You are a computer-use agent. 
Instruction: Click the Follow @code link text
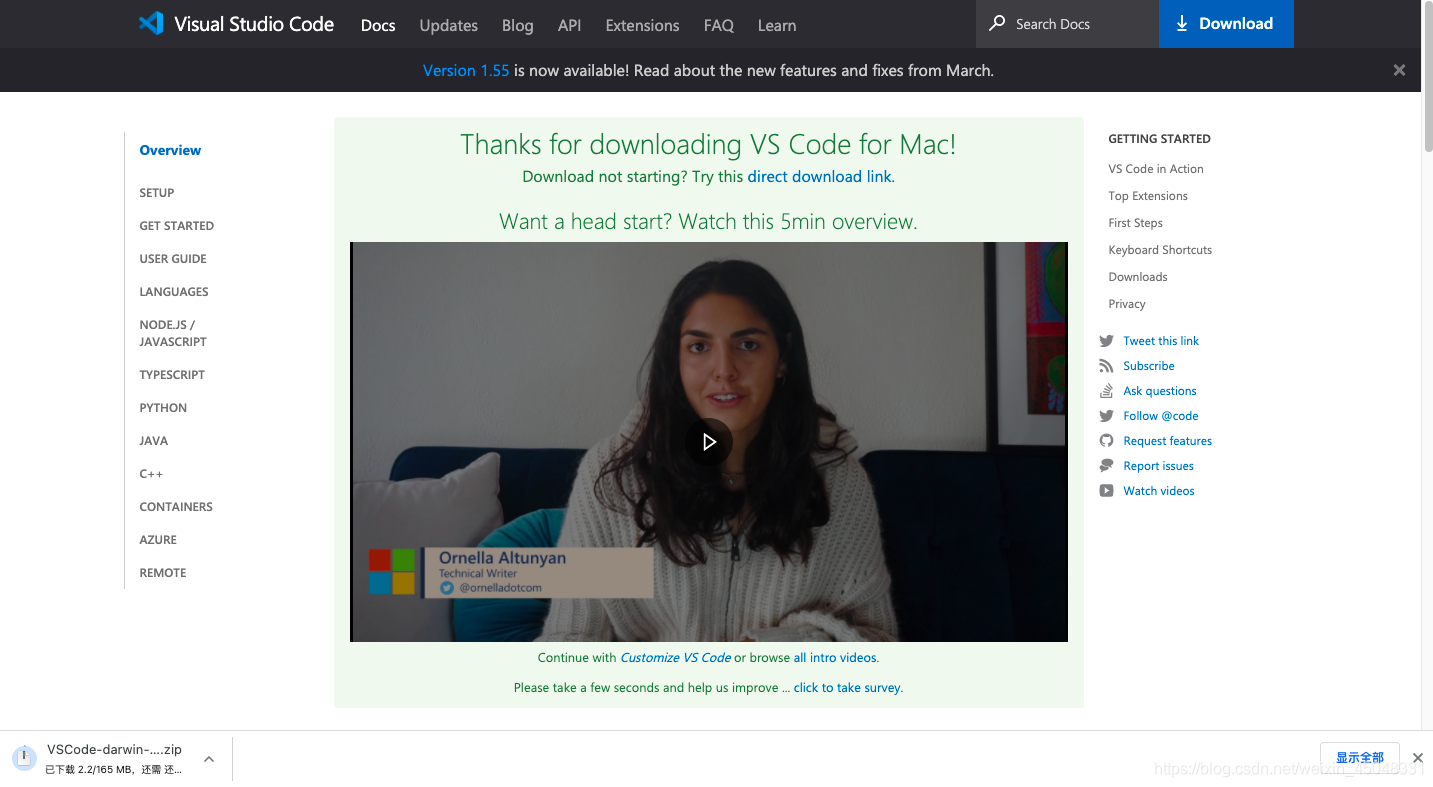(x=1161, y=416)
